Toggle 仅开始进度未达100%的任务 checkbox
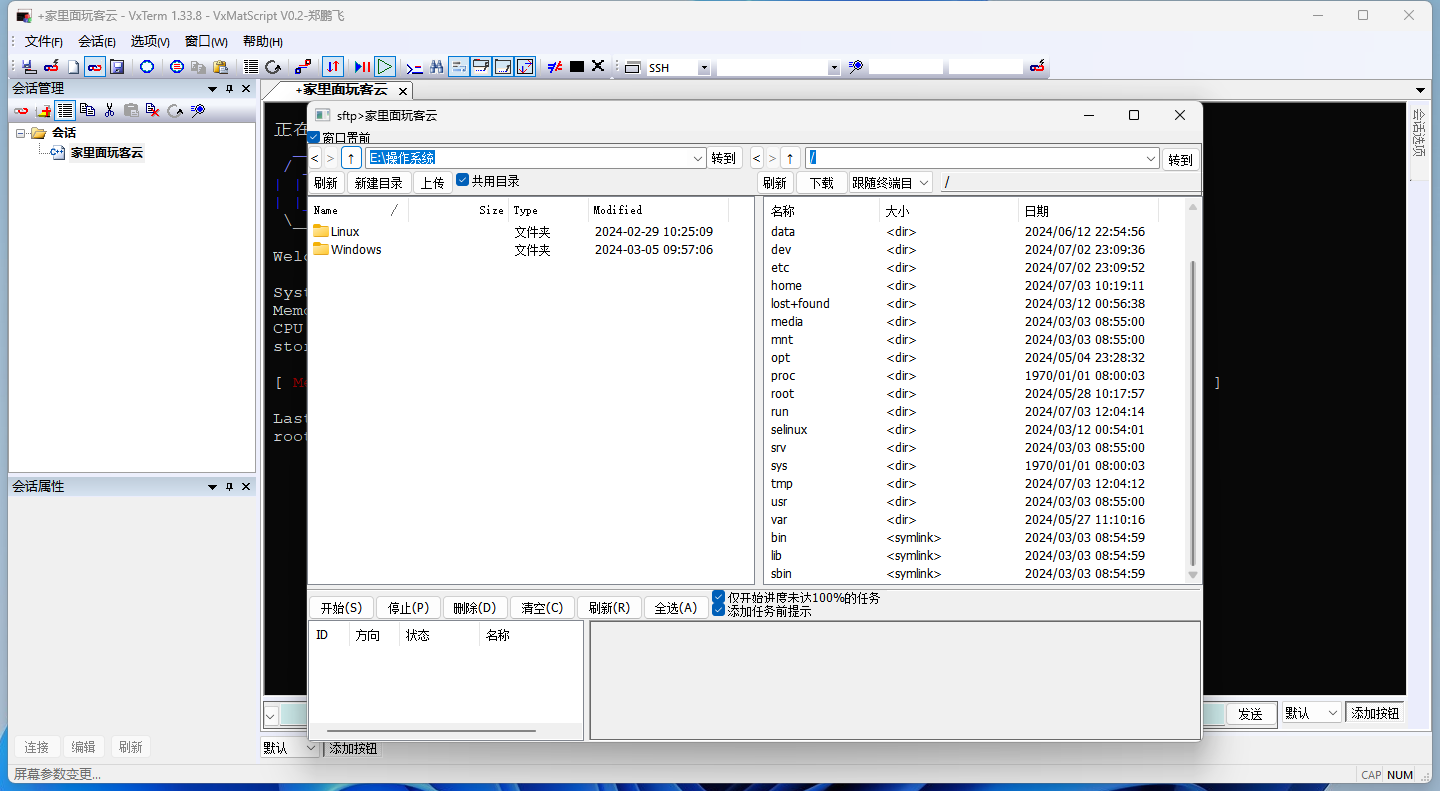1440x791 pixels. pos(718,597)
